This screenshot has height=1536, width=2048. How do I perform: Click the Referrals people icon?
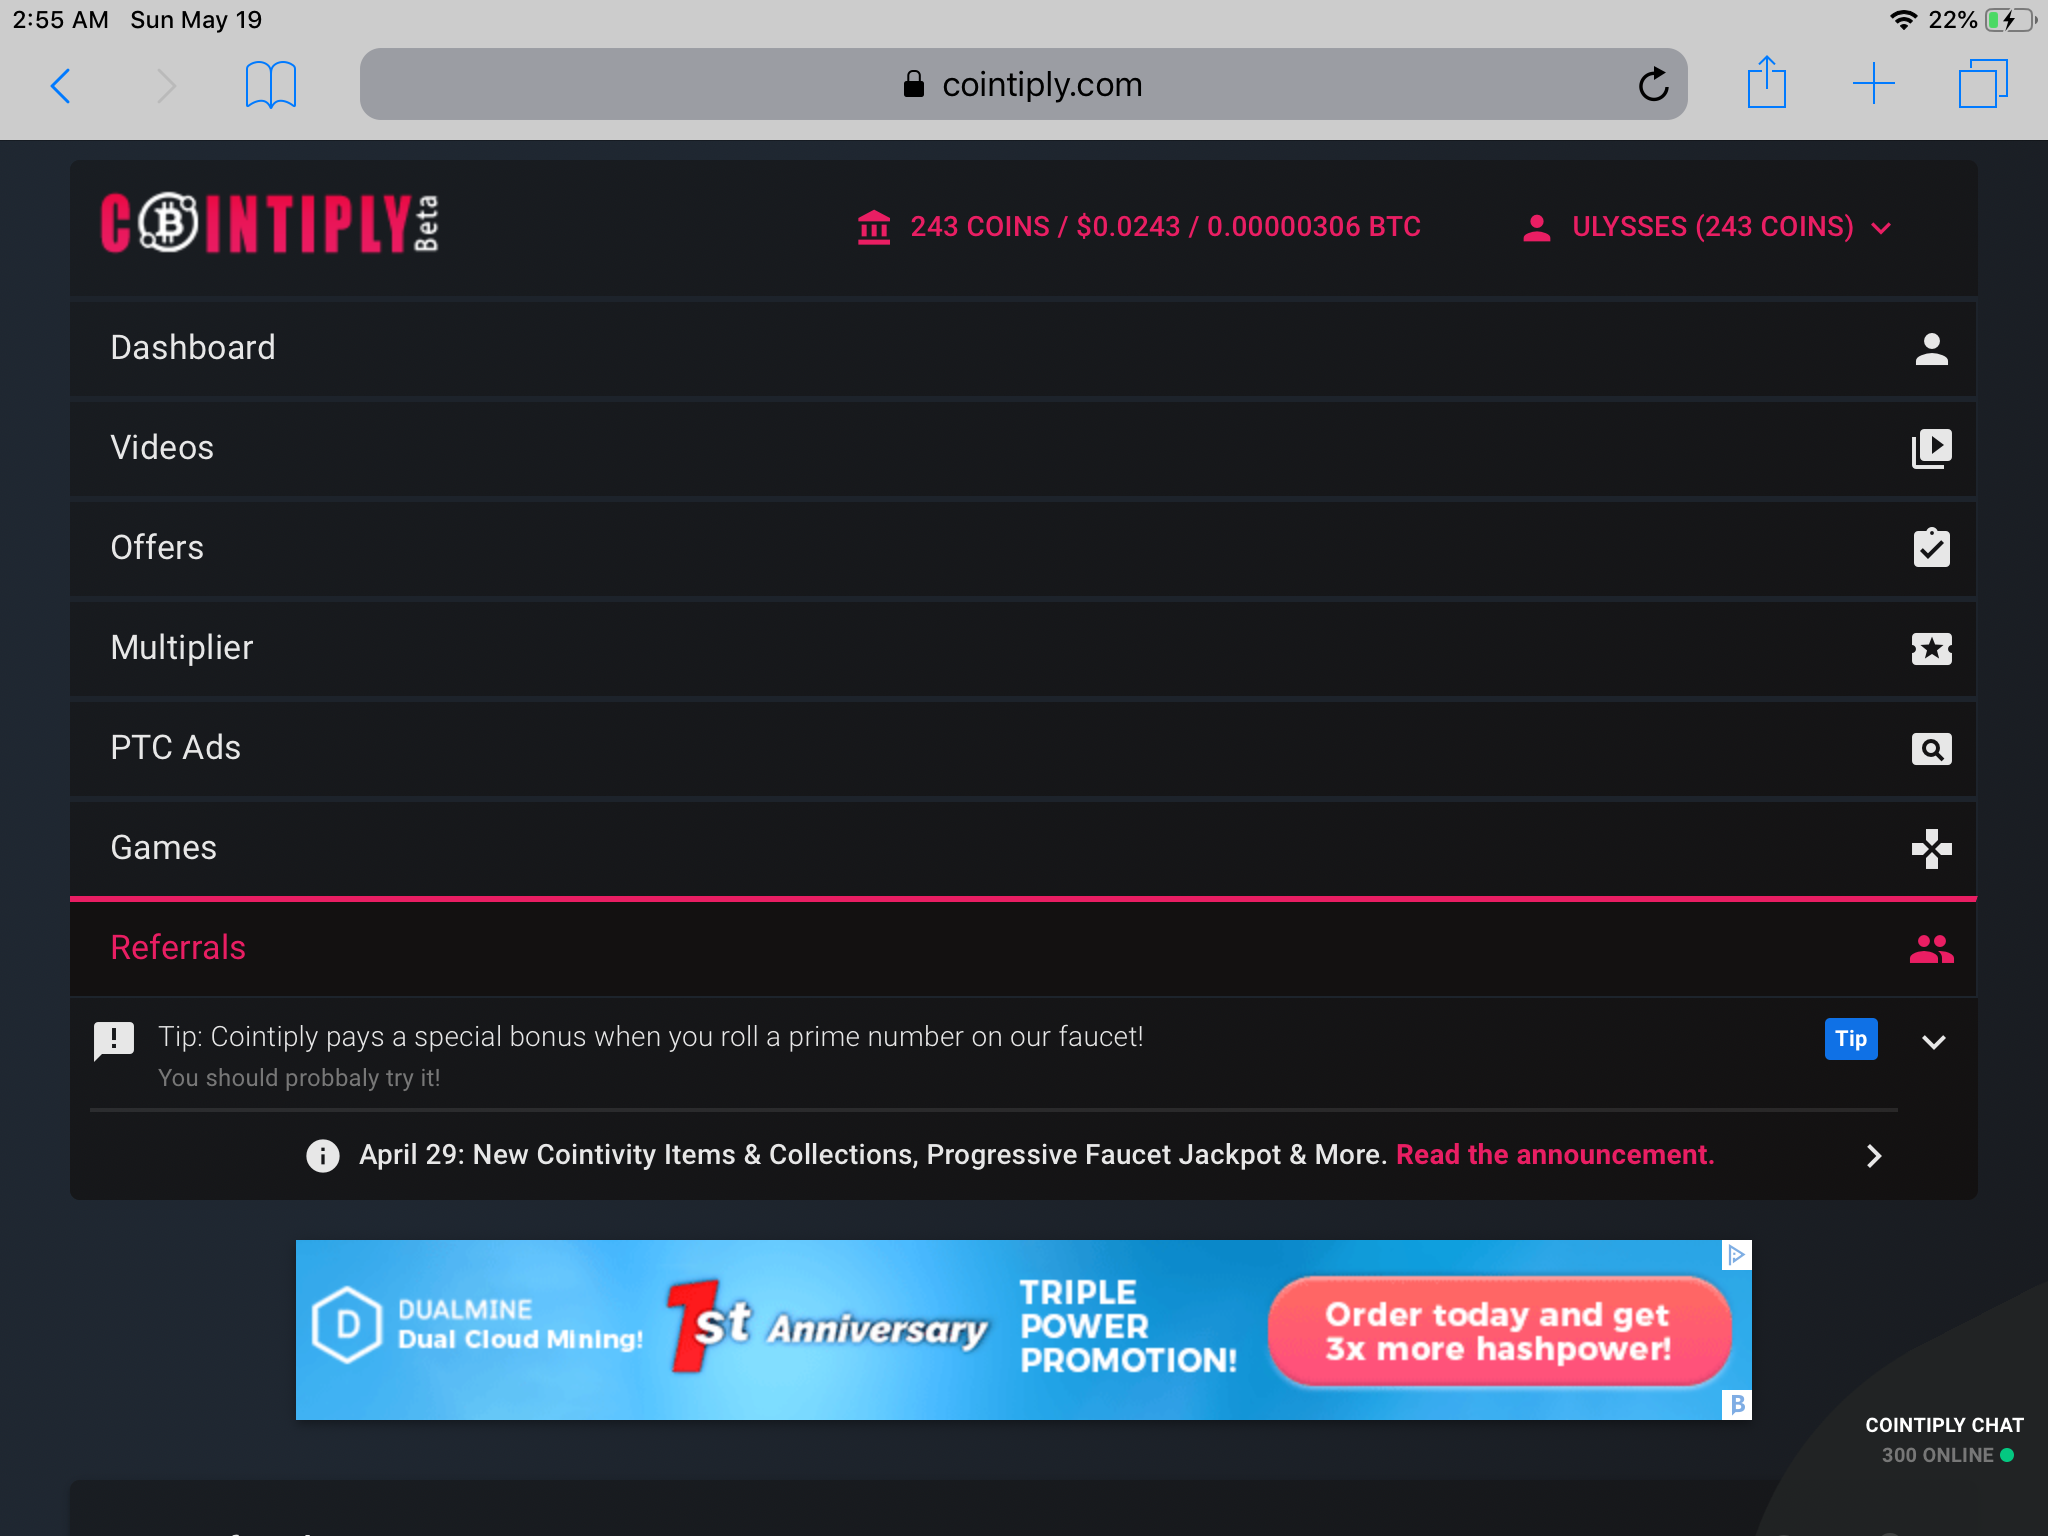(1932, 949)
